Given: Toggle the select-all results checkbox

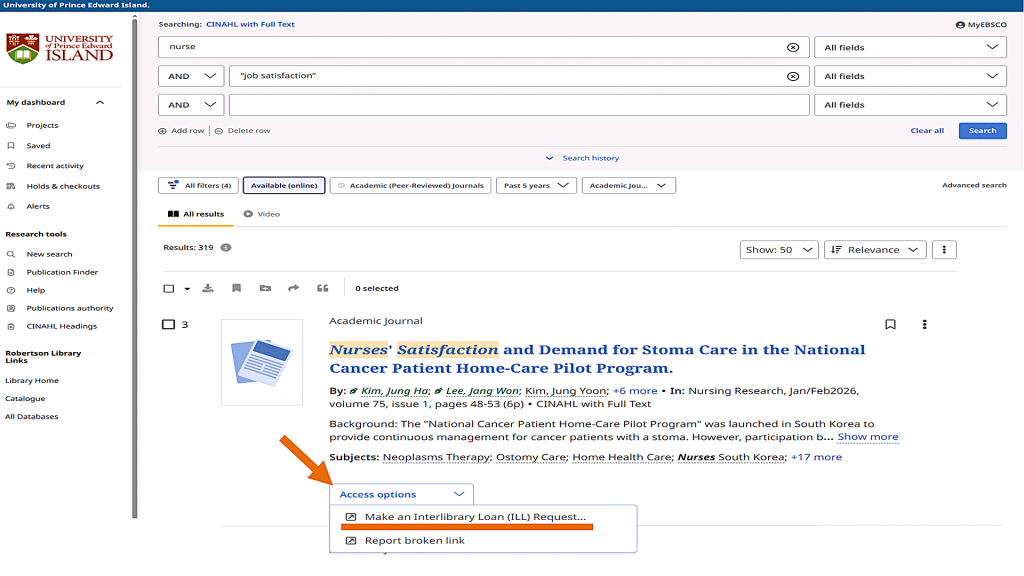Looking at the screenshot, I should coord(168,288).
